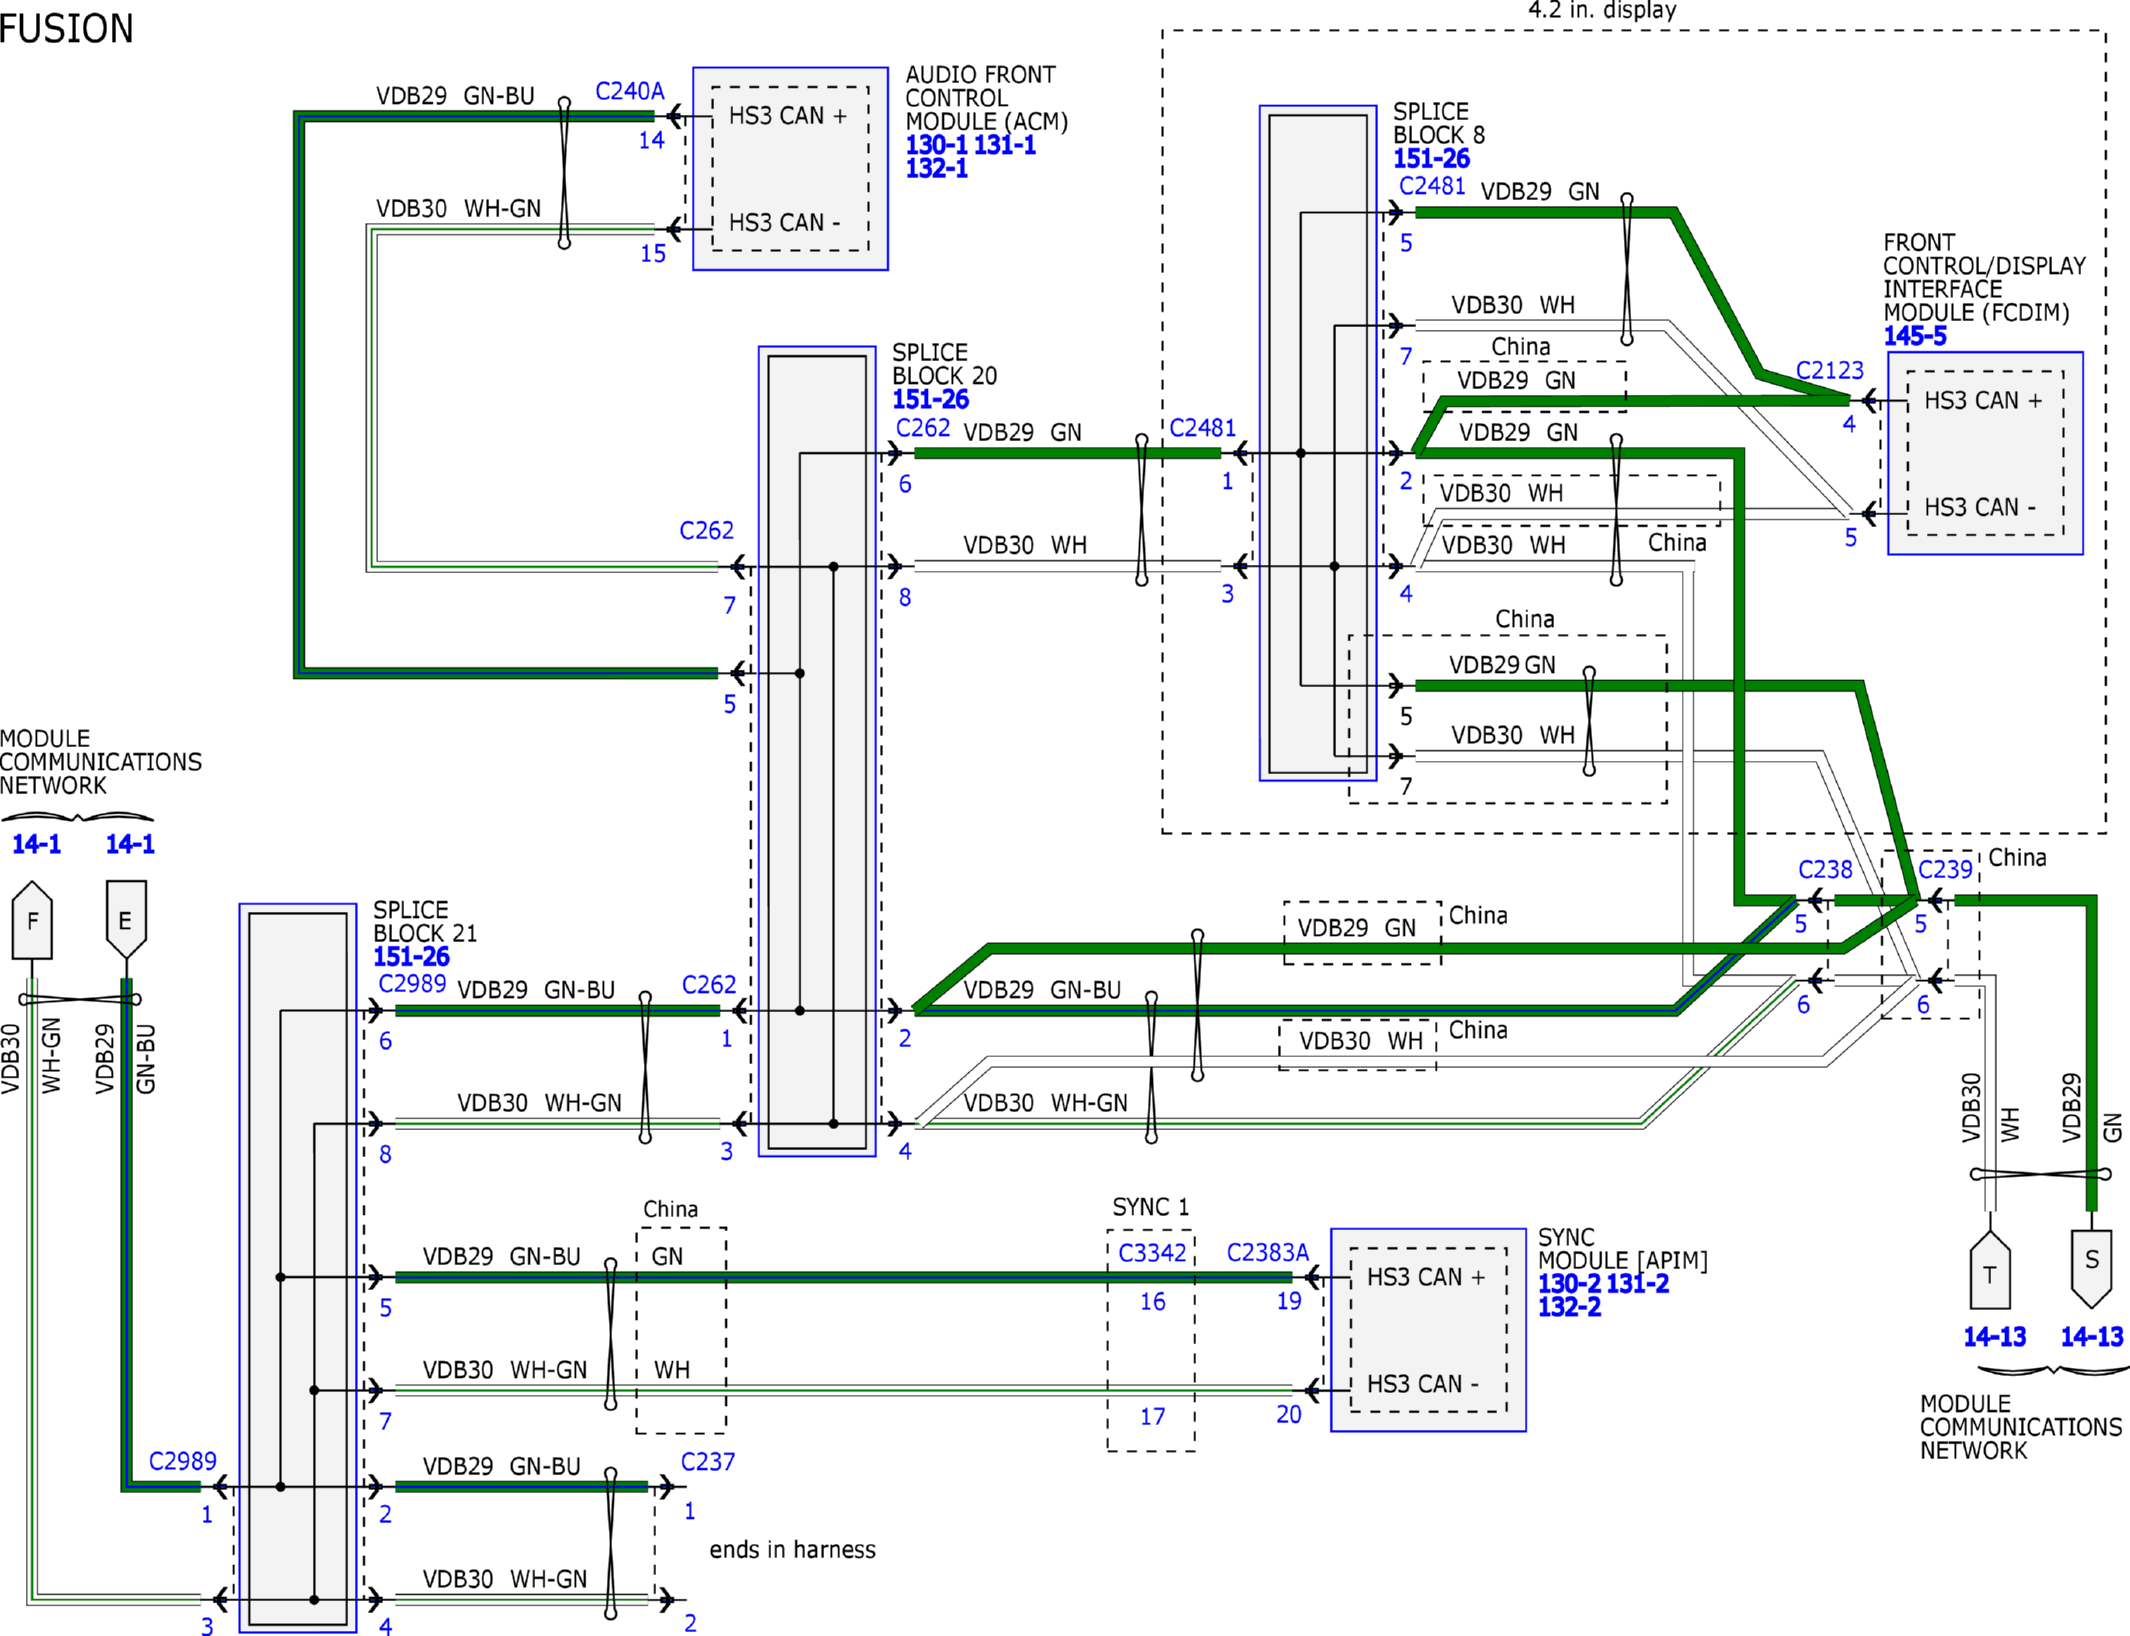Click the '4.2 in. display' caption
Viewport: 2130px width, 1636px height.
click(x=1602, y=10)
